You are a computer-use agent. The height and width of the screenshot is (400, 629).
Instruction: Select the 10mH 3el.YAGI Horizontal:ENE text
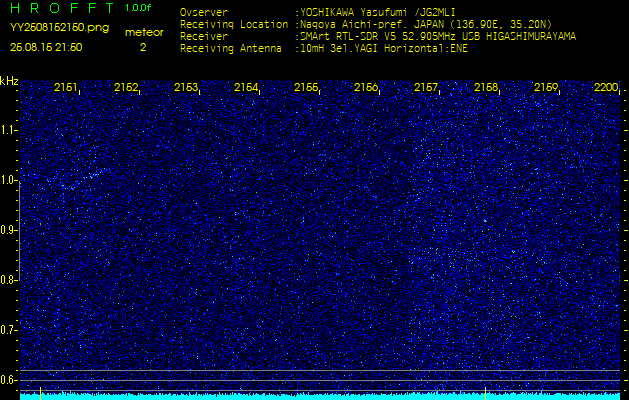[383, 49]
